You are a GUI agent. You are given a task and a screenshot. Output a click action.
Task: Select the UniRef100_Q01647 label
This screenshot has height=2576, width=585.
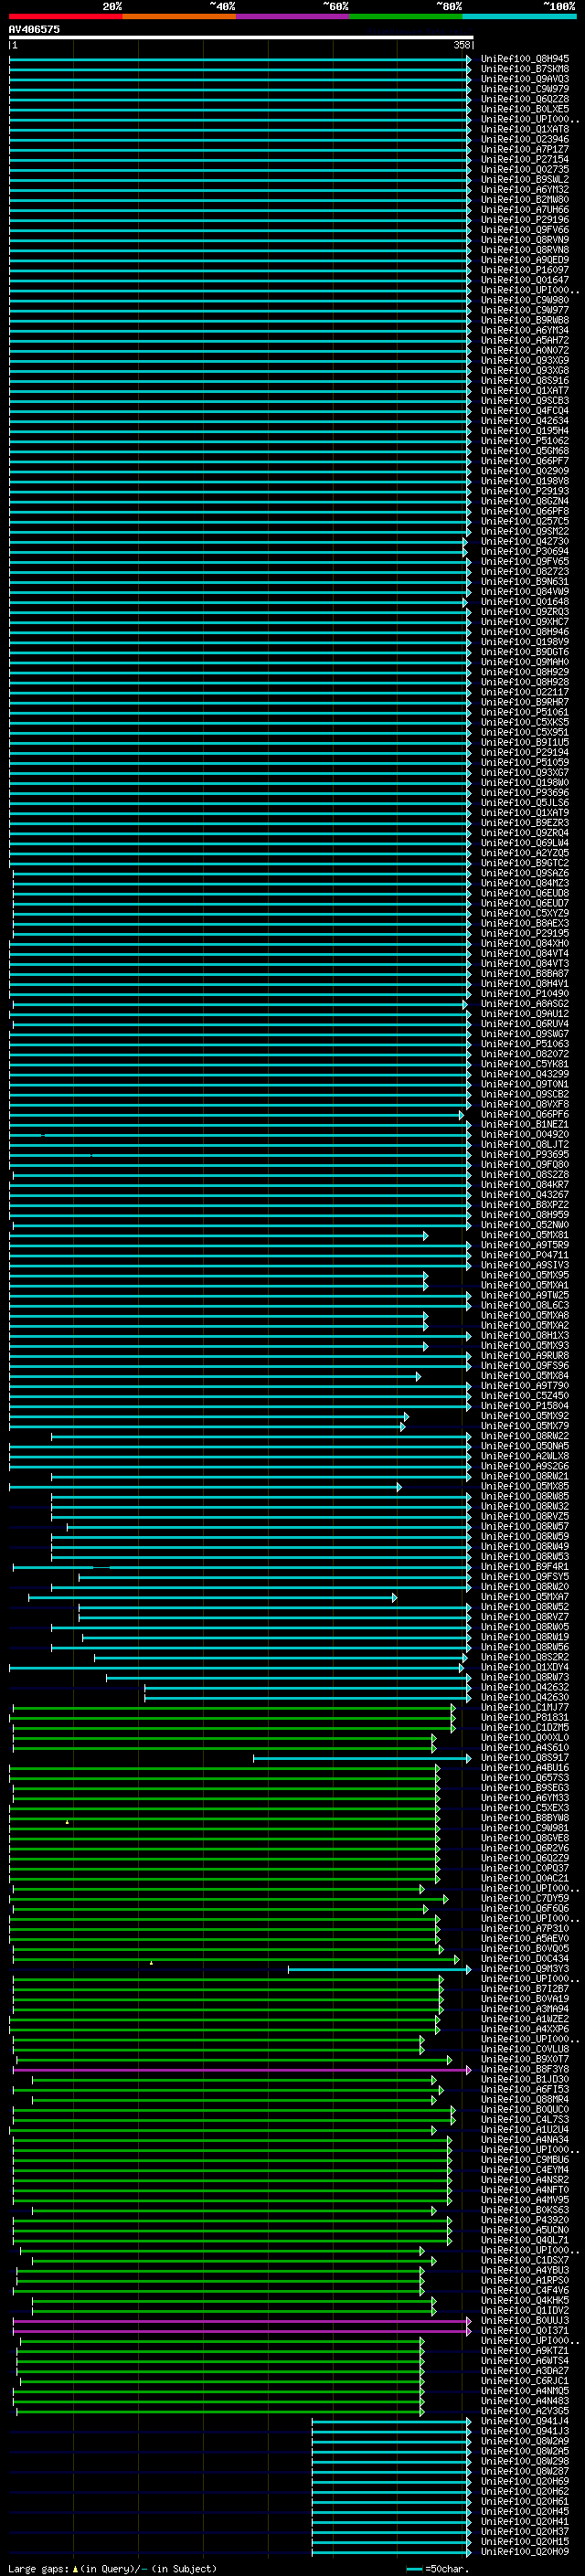click(525, 280)
